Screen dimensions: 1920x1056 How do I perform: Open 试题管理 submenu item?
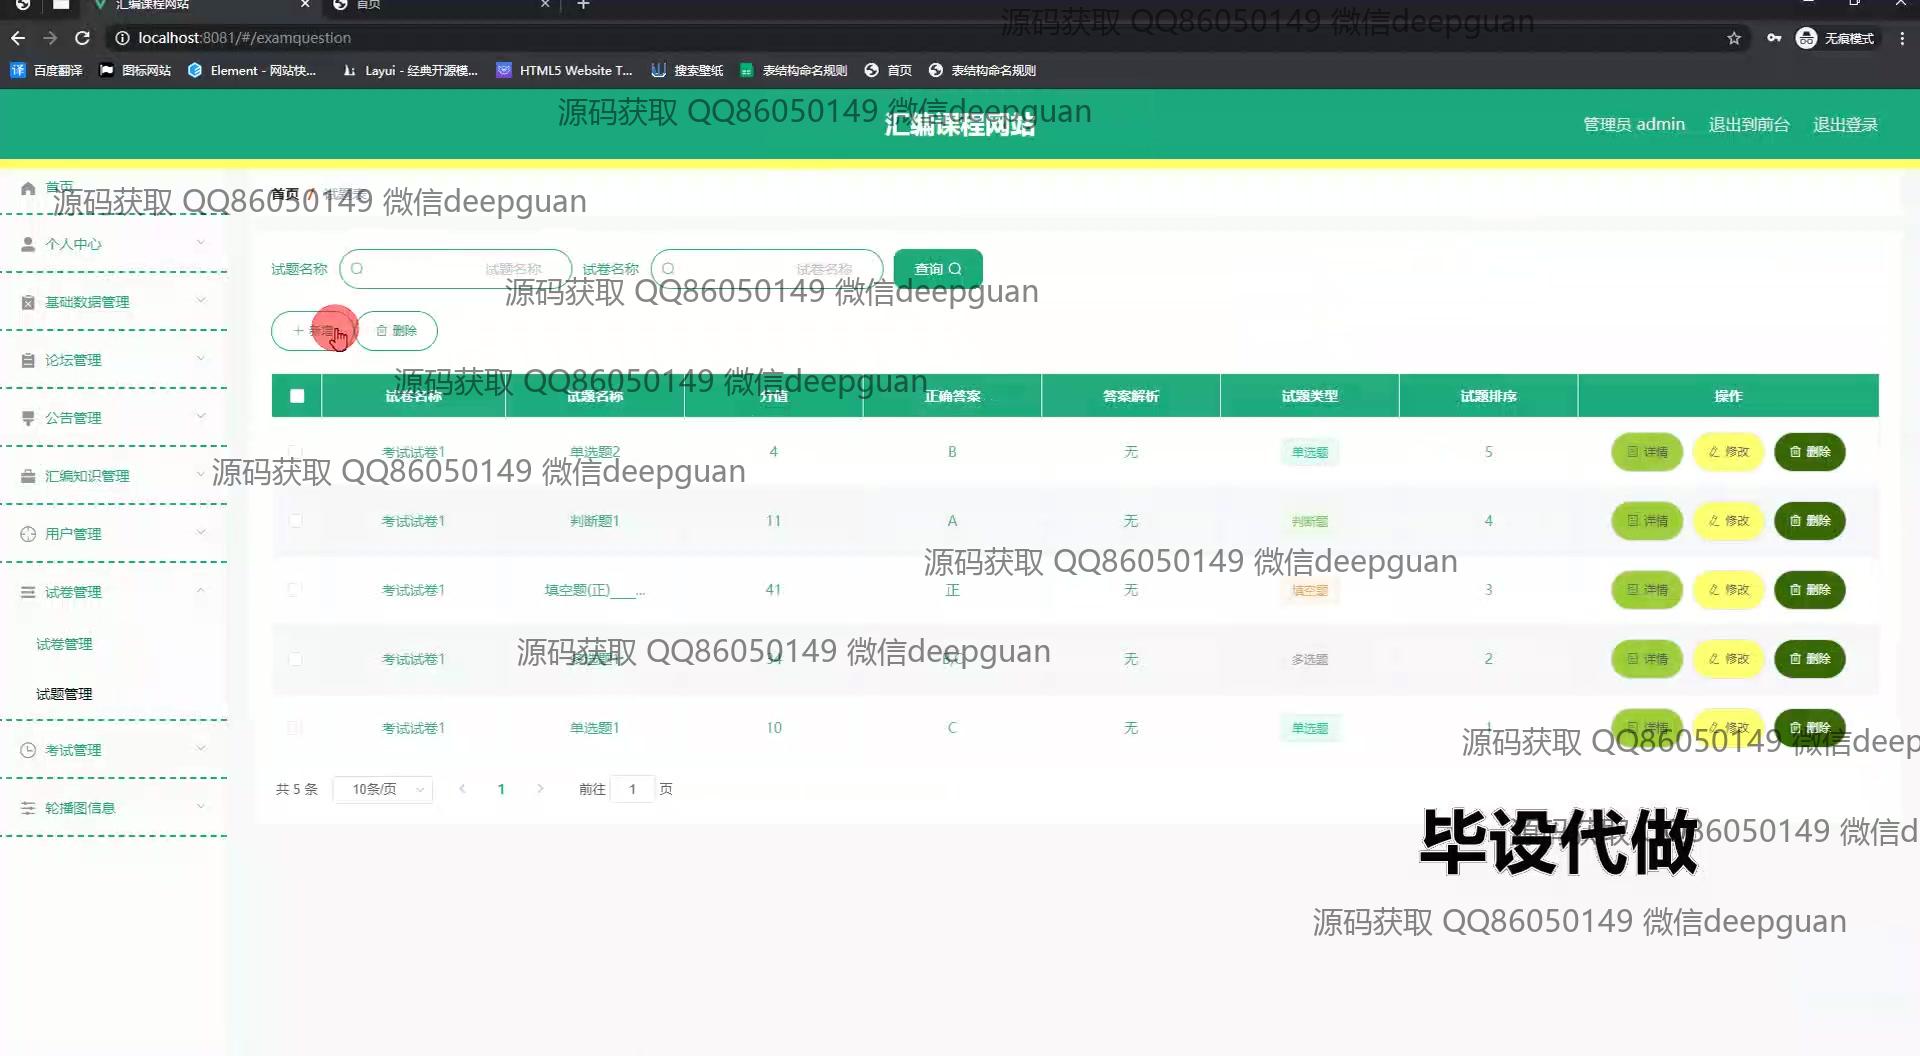[x=64, y=694]
